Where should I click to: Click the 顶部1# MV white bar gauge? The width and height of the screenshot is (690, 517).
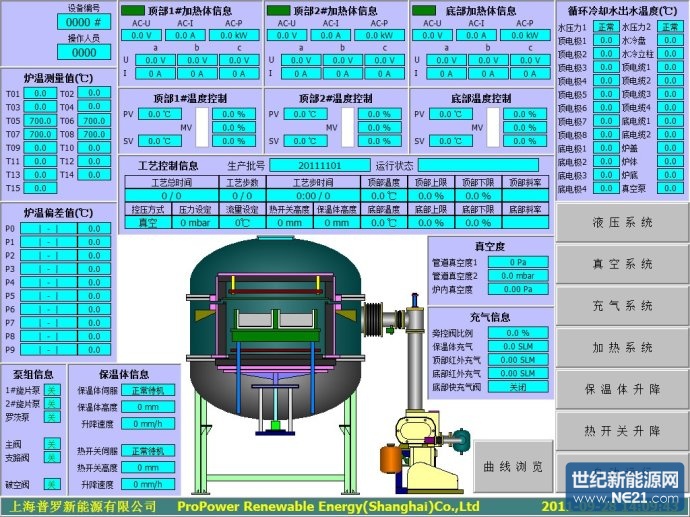(x=201, y=127)
